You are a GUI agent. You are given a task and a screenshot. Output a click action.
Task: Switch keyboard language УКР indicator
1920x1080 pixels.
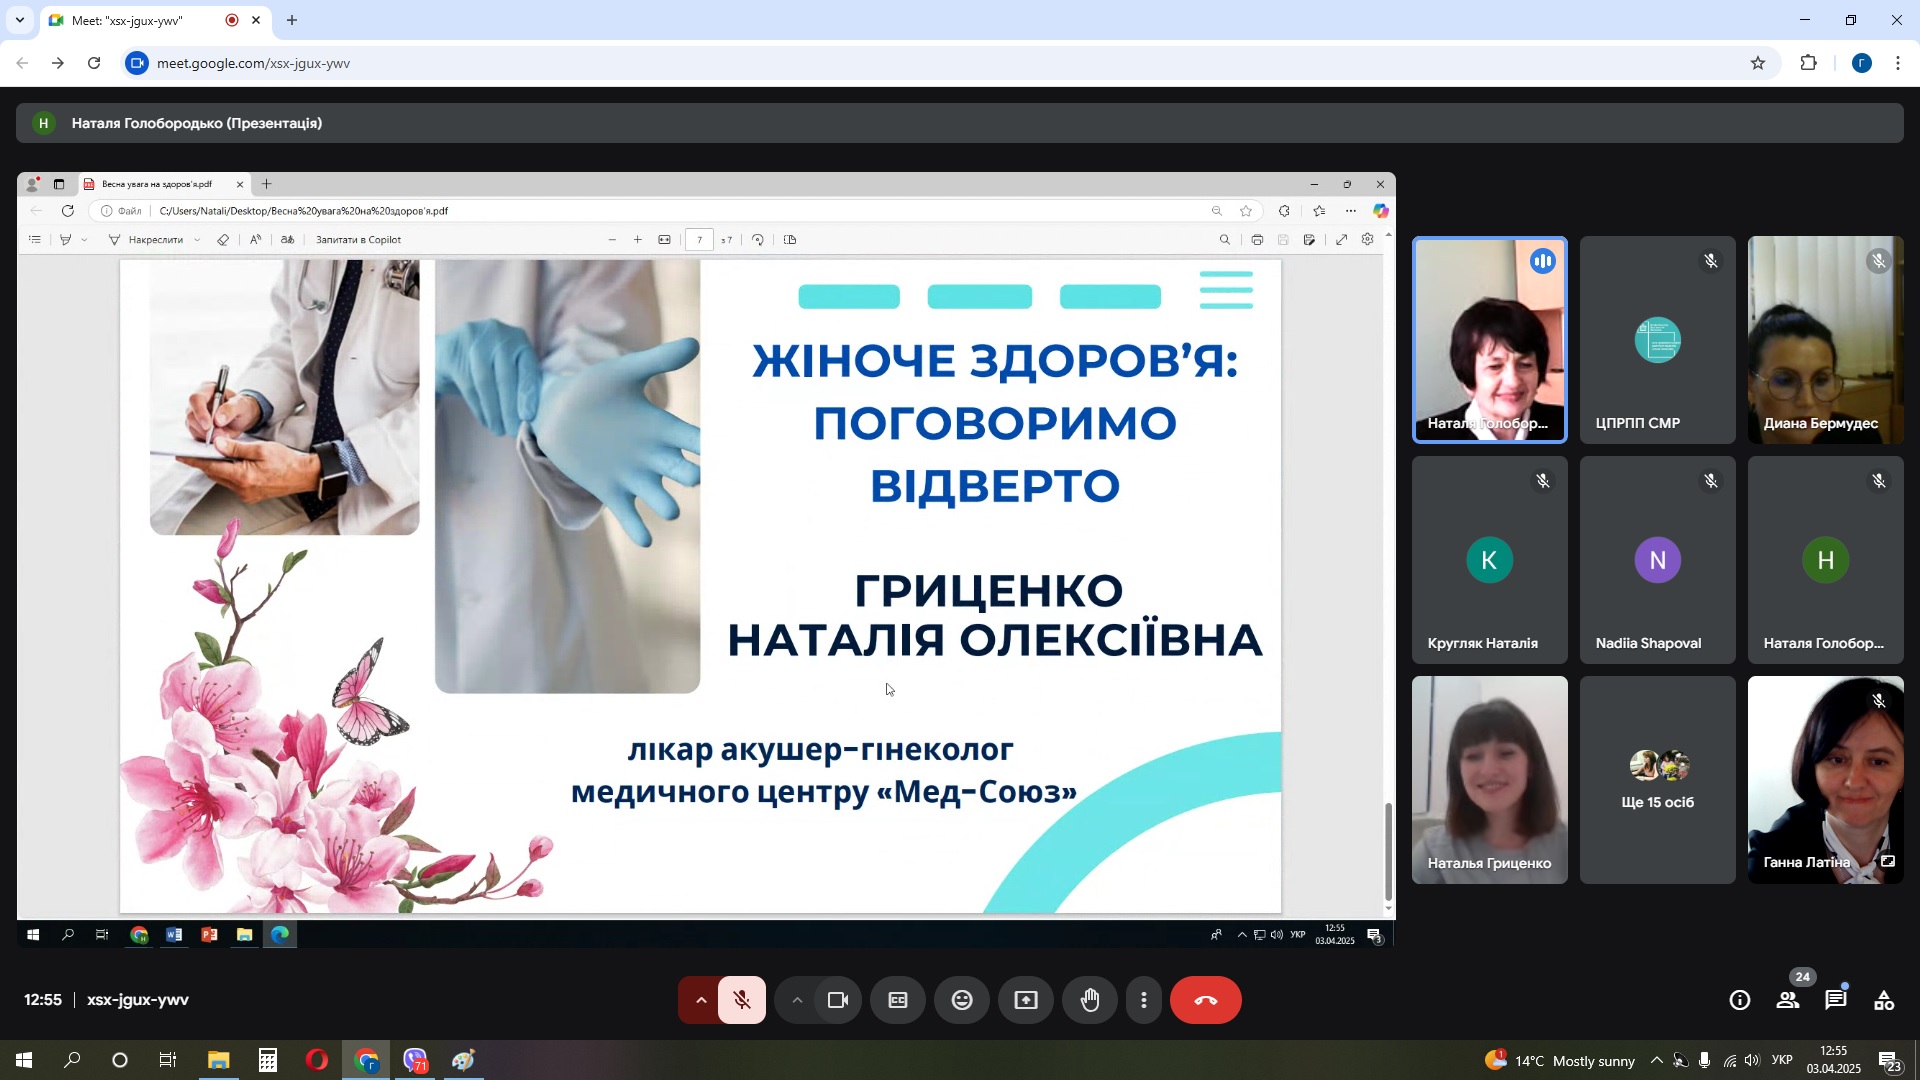coord(1782,1061)
